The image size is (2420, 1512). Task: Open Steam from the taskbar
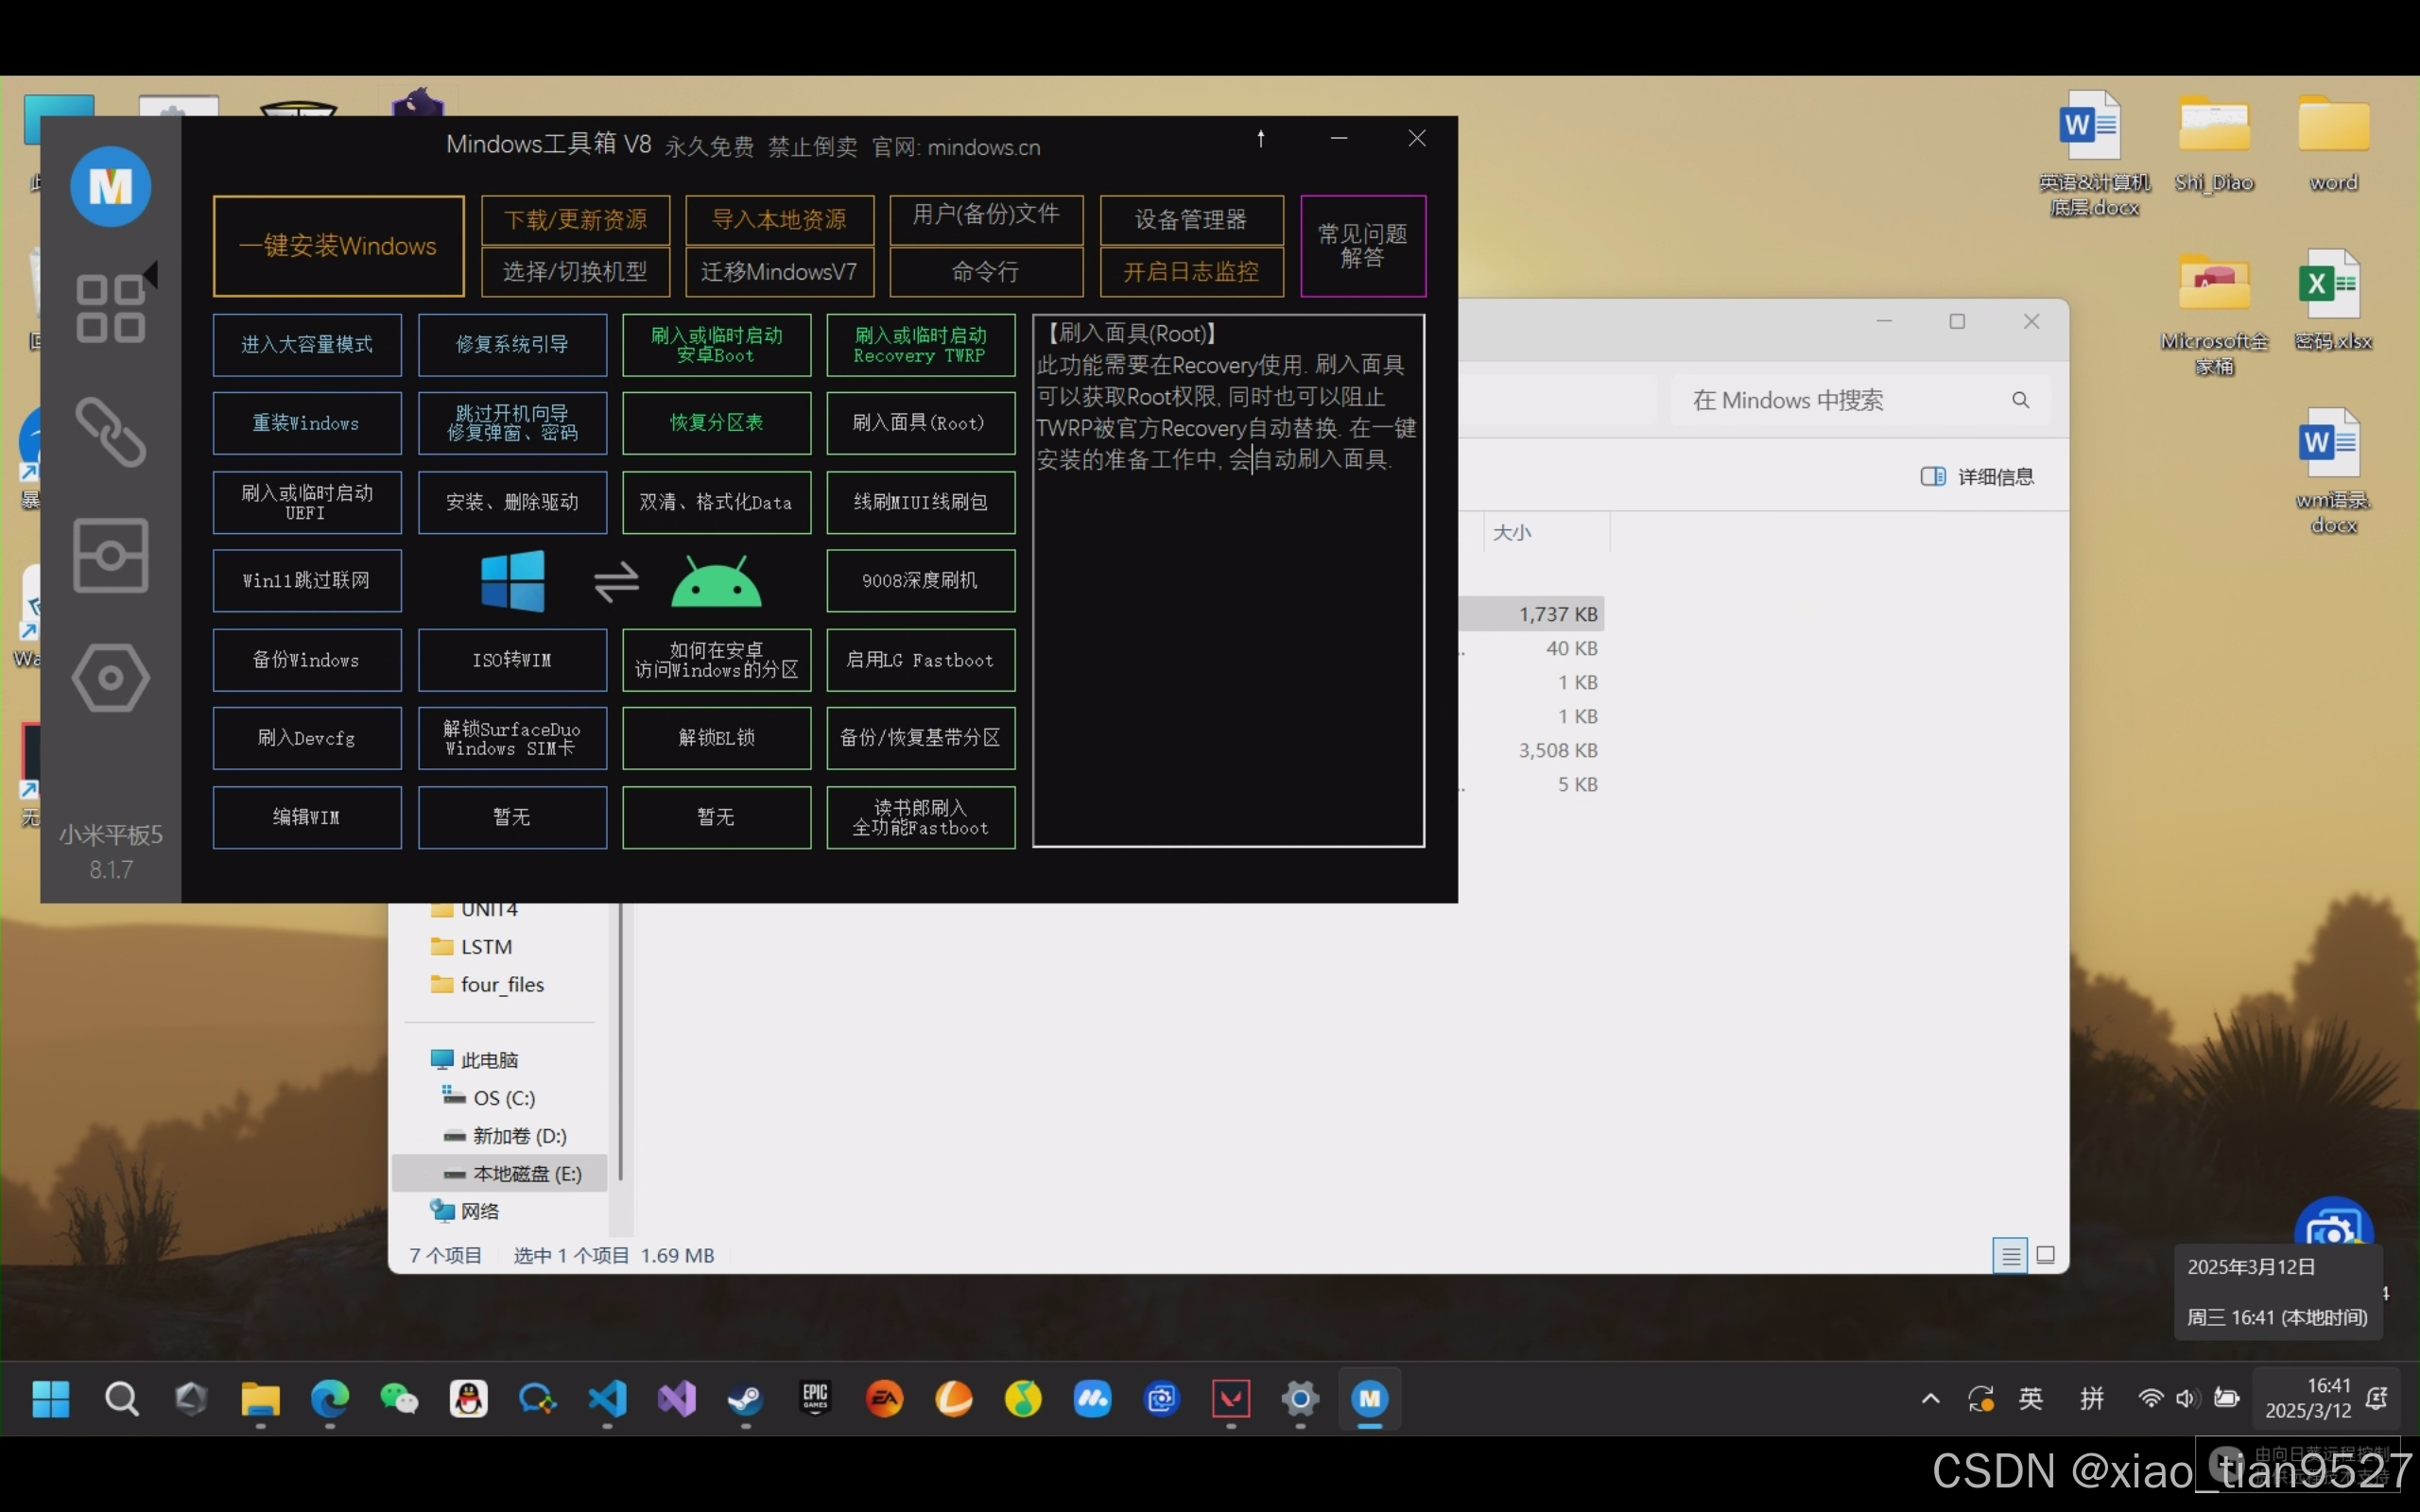(x=746, y=1398)
